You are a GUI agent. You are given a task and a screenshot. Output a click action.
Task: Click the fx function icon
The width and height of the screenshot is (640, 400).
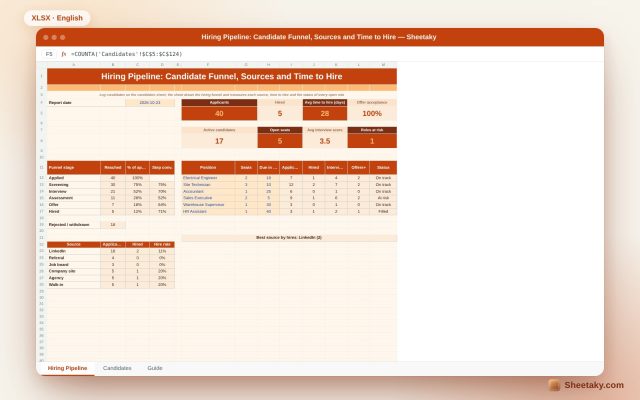click(x=64, y=54)
